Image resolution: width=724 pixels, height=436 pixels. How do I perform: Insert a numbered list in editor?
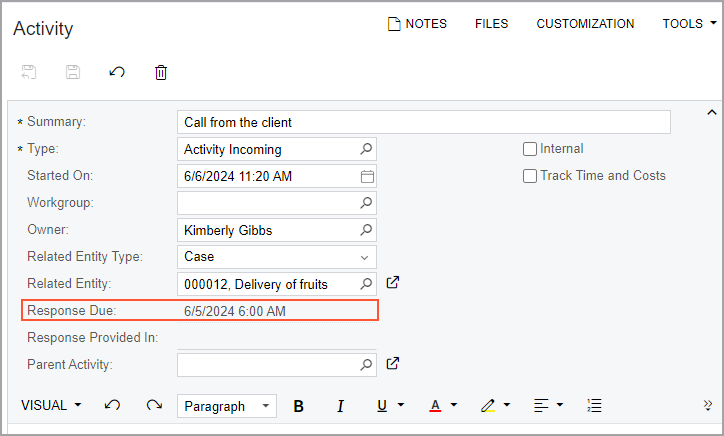(595, 406)
